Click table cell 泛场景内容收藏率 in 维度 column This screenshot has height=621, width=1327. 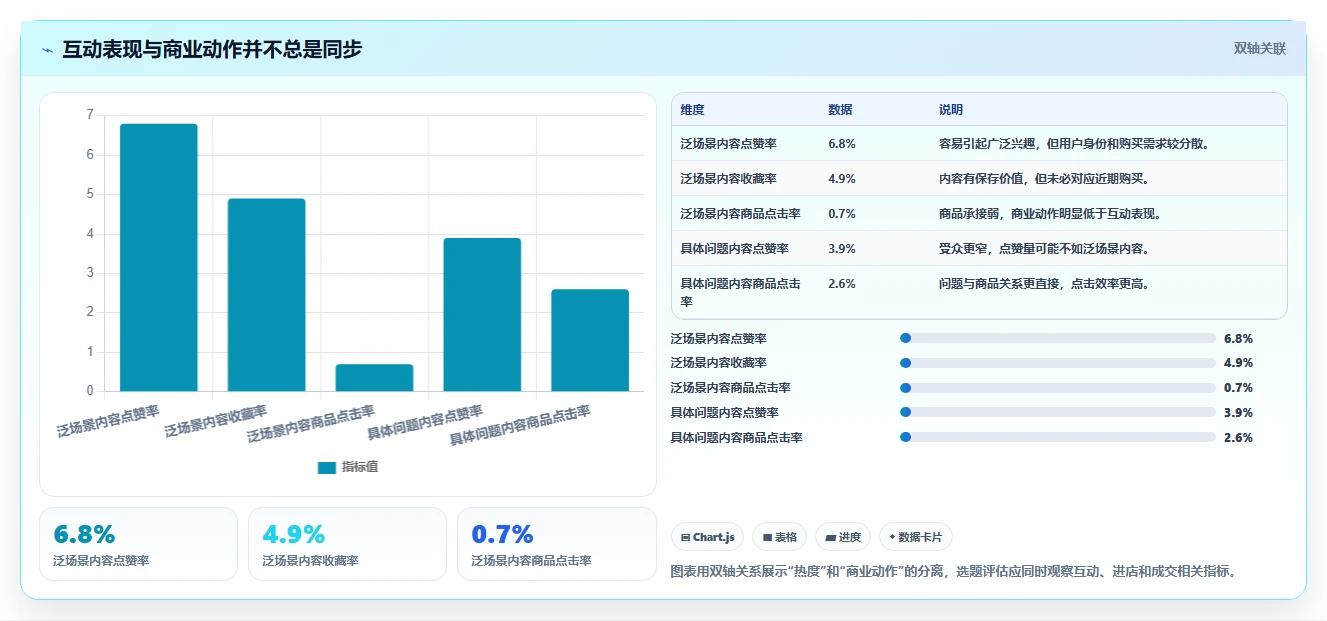728,179
